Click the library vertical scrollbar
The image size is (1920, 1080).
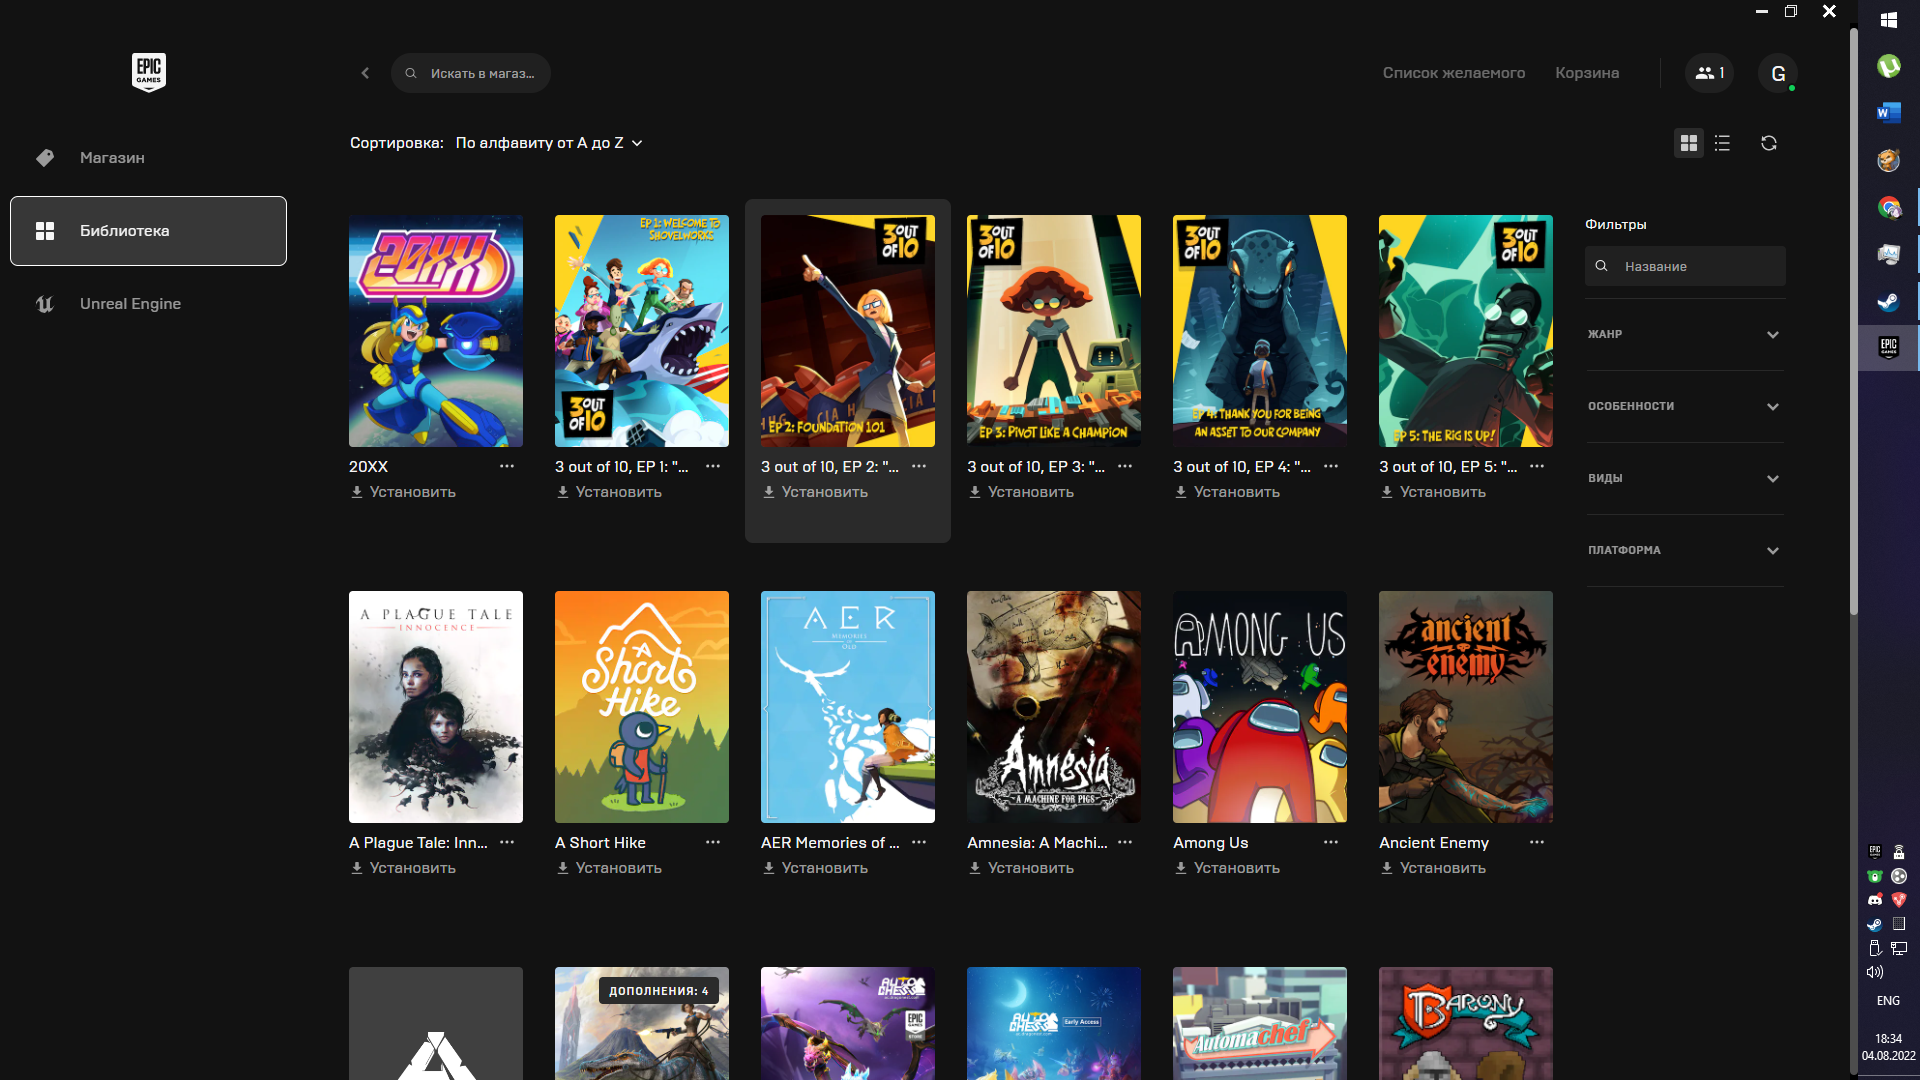[1853, 320]
